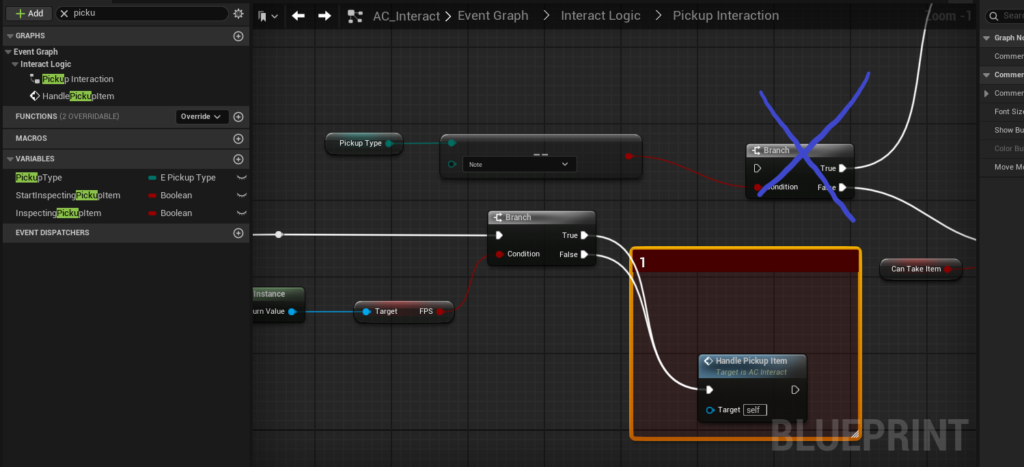Collapse the Interact Logic tree group
Image resolution: width=1024 pixels, height=467 pixels.
pos(15,65)
